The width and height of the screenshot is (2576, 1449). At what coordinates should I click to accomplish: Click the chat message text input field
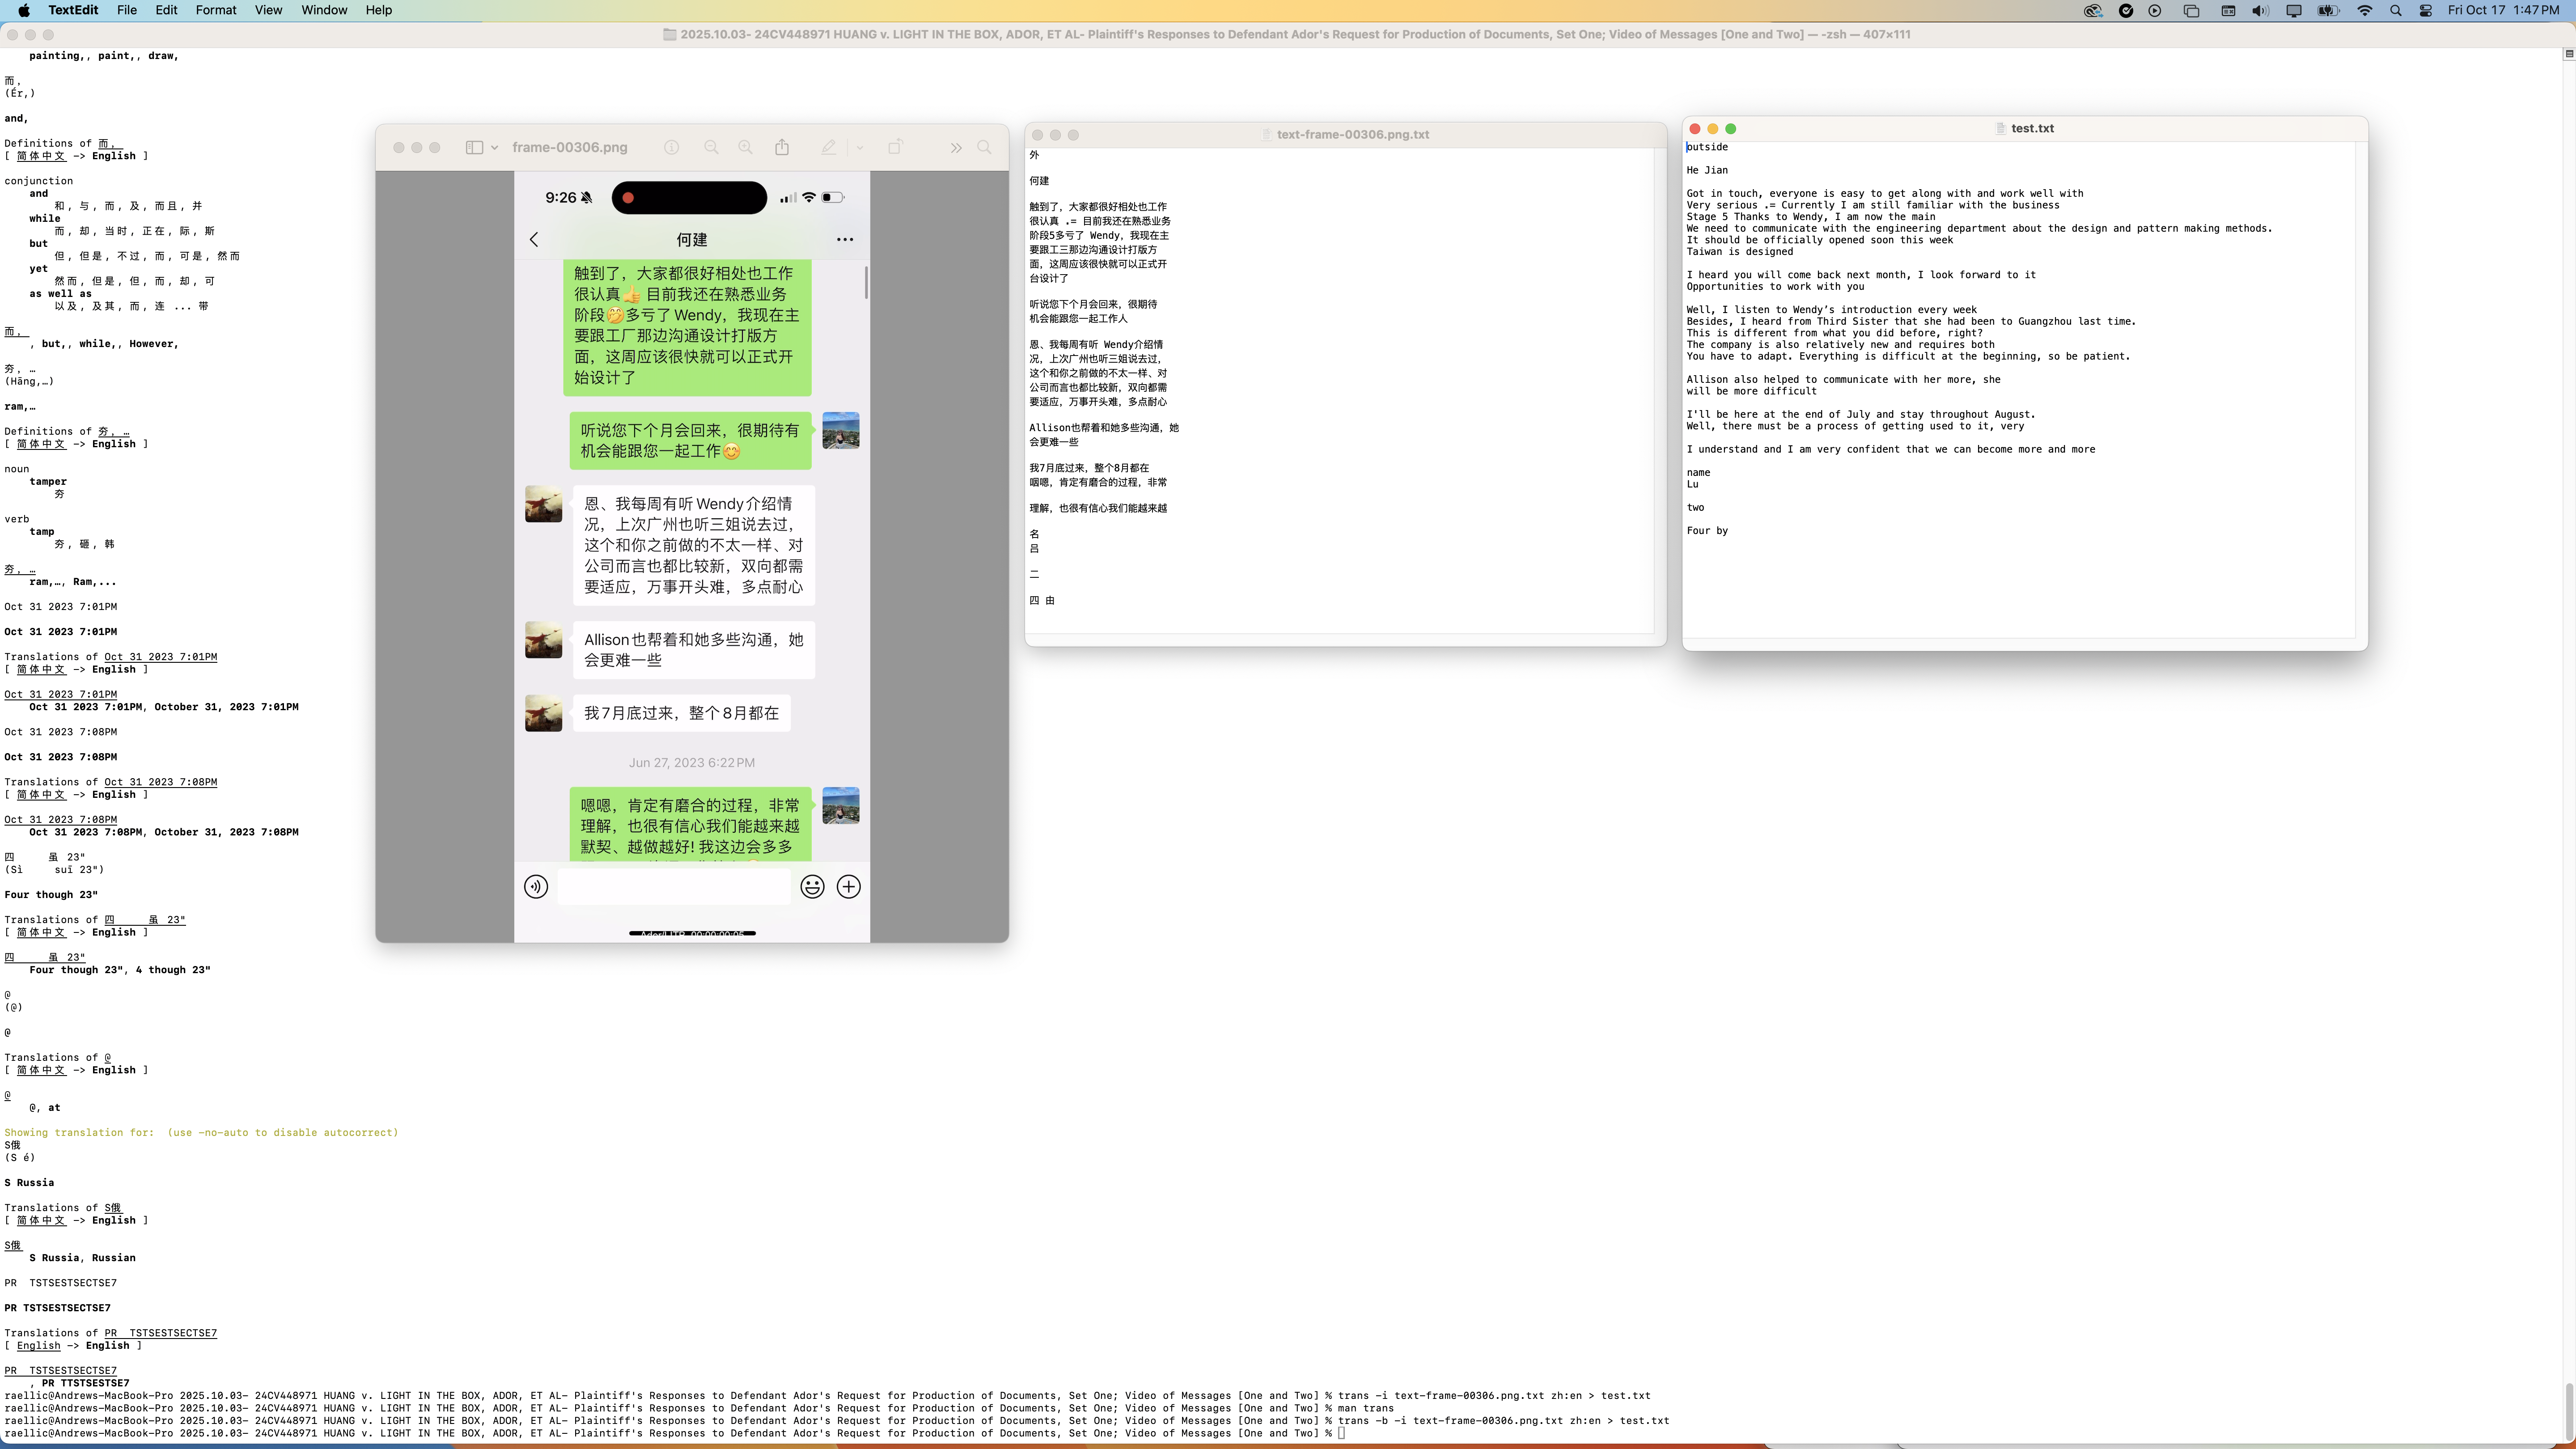coord(673,887)
